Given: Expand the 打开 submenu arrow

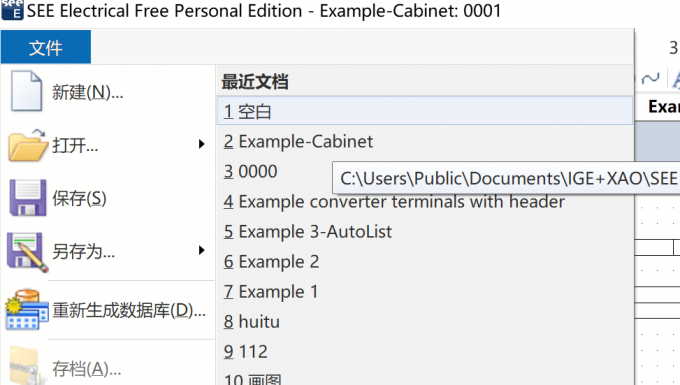Looking at the screenshot, I should pyautogui.click(x=201, y=144).
